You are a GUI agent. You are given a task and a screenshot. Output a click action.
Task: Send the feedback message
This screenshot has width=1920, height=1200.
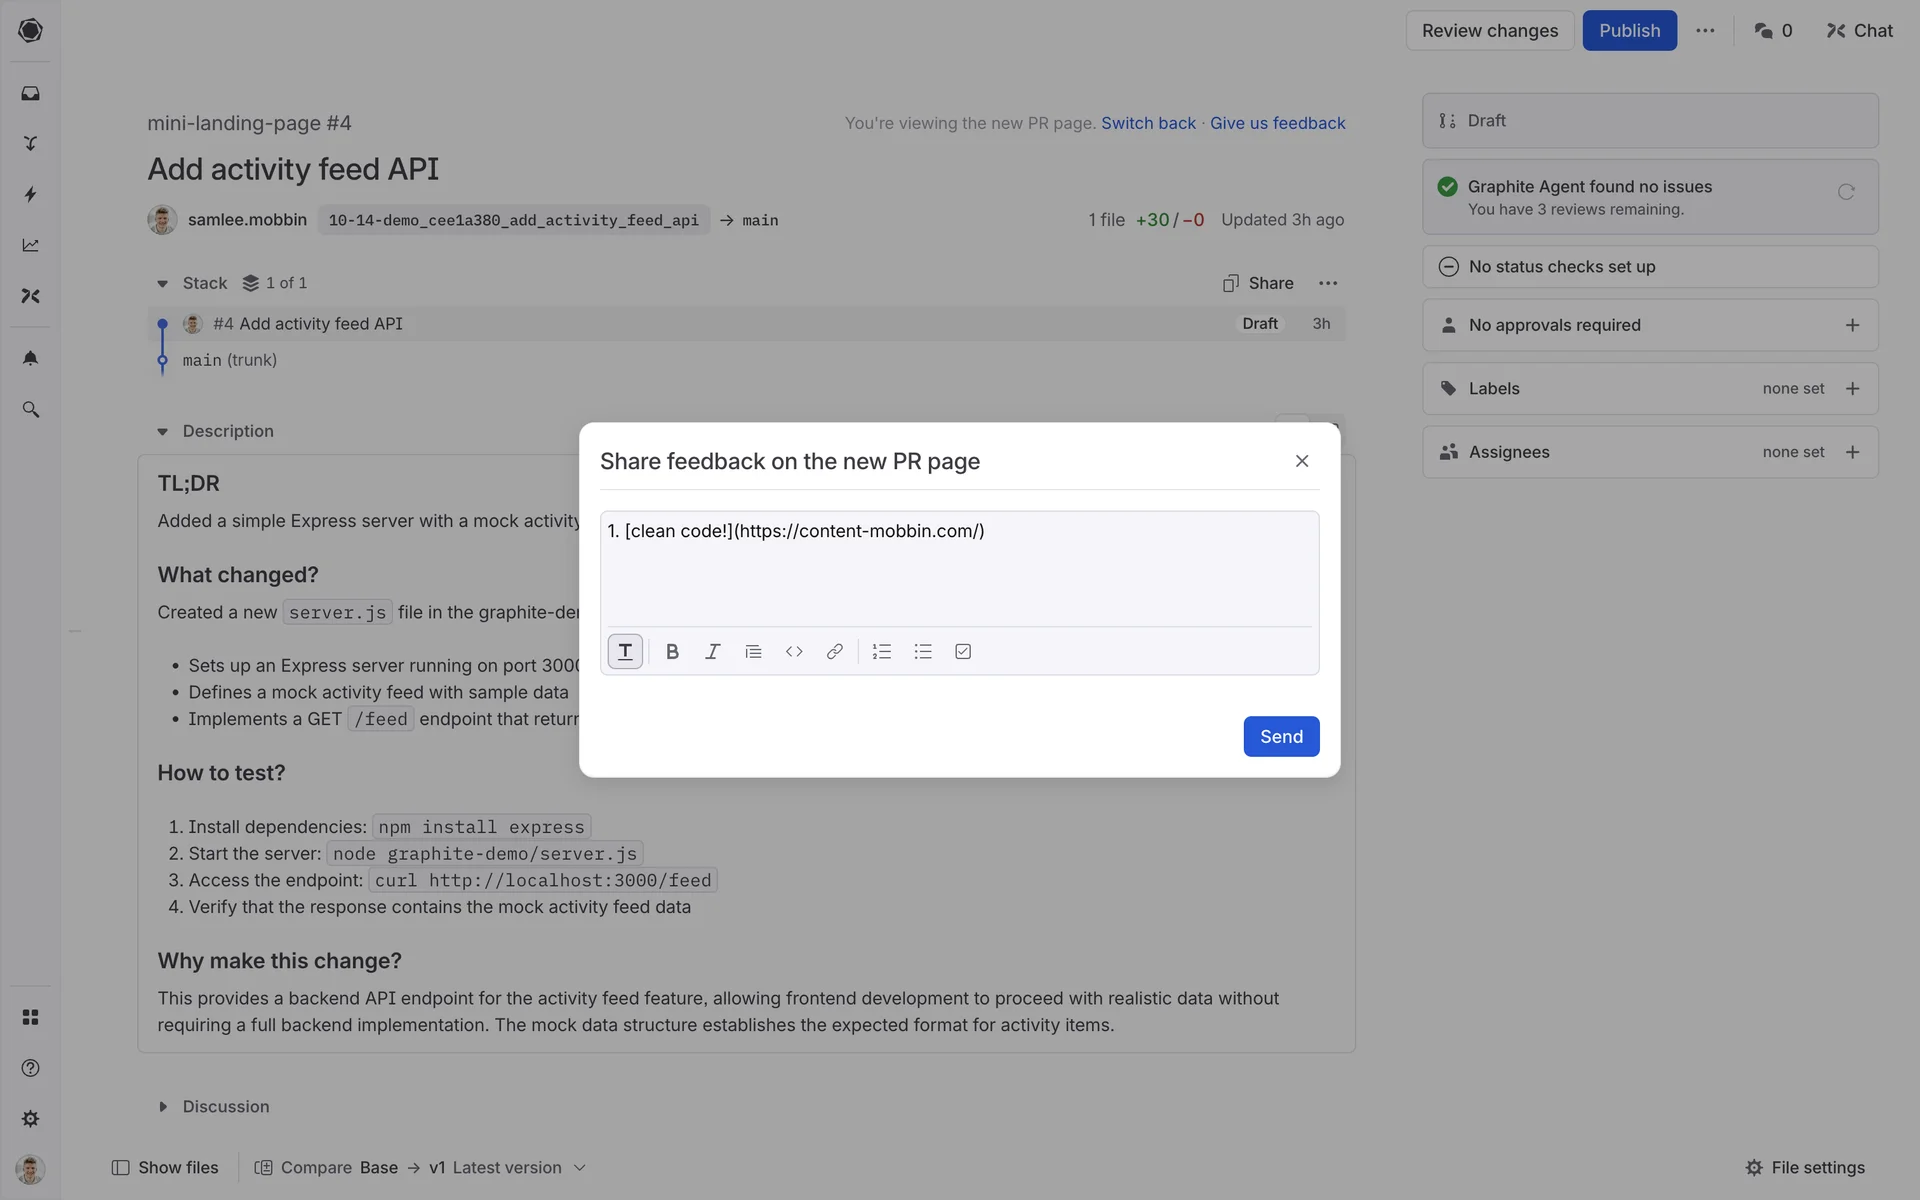[1281, 737]
